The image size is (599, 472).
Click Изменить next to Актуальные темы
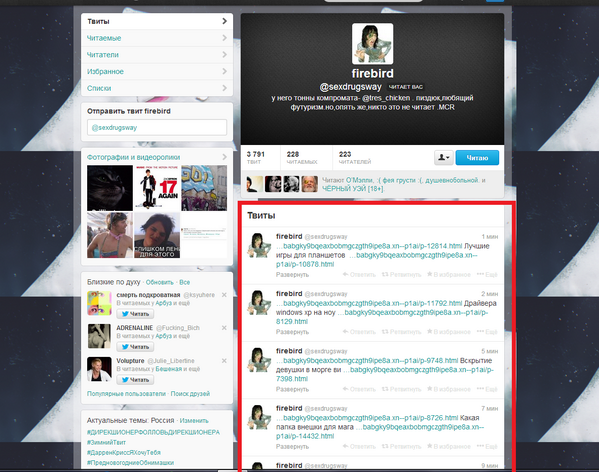pyautogui.click(x=194, y=420)
